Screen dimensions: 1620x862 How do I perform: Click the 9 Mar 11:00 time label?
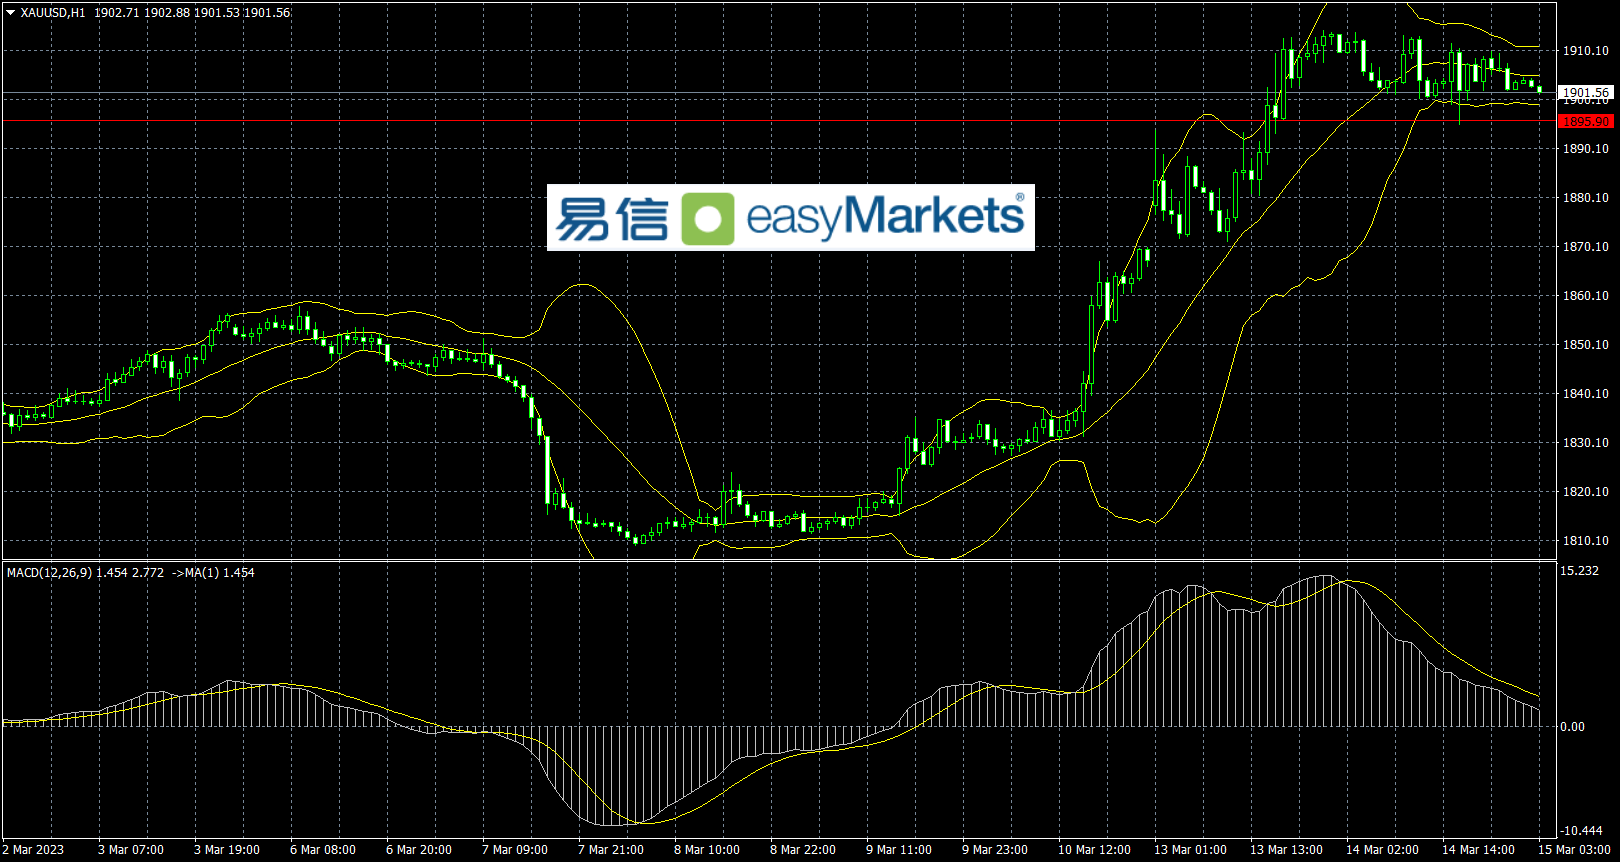coord(899,850)
